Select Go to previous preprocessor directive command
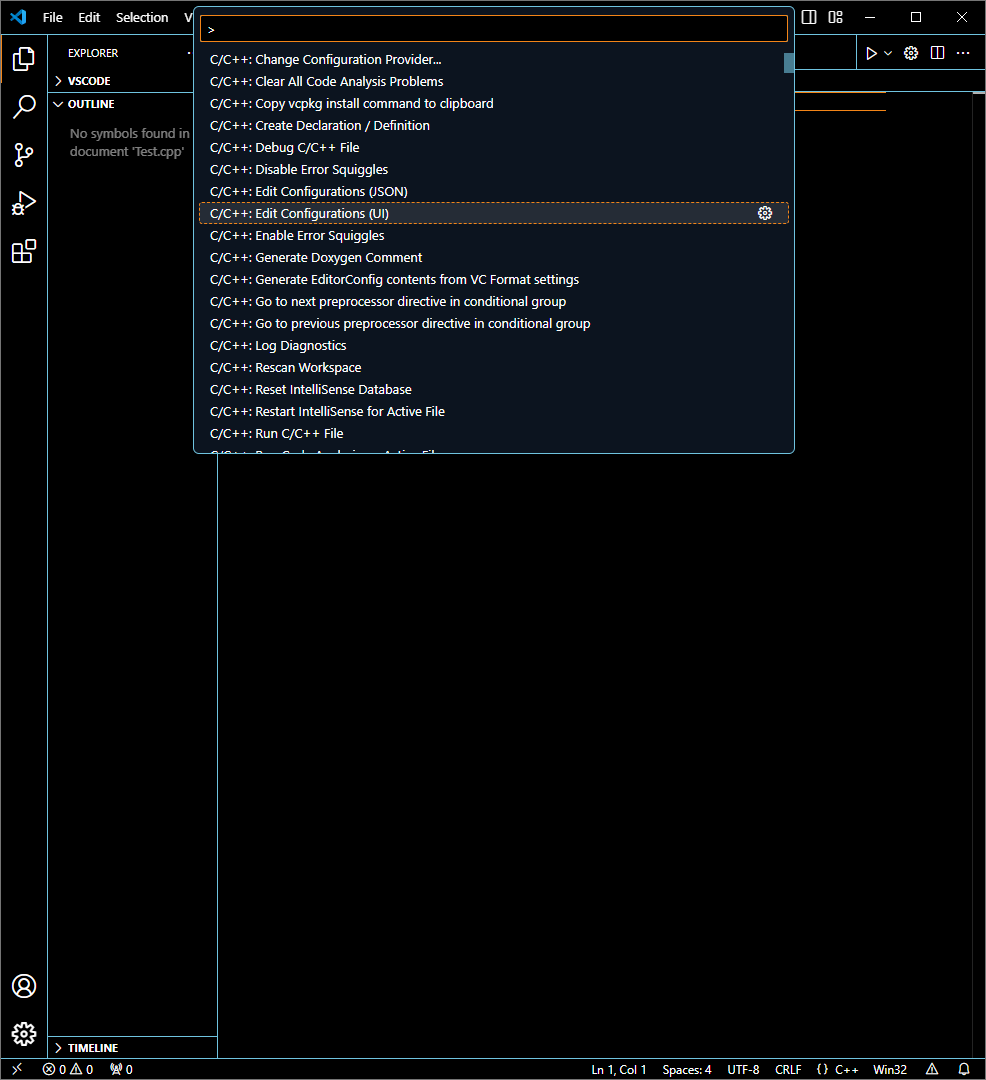Image resolution: width=986 pixels, height=1080 pixels. (494, 324)
